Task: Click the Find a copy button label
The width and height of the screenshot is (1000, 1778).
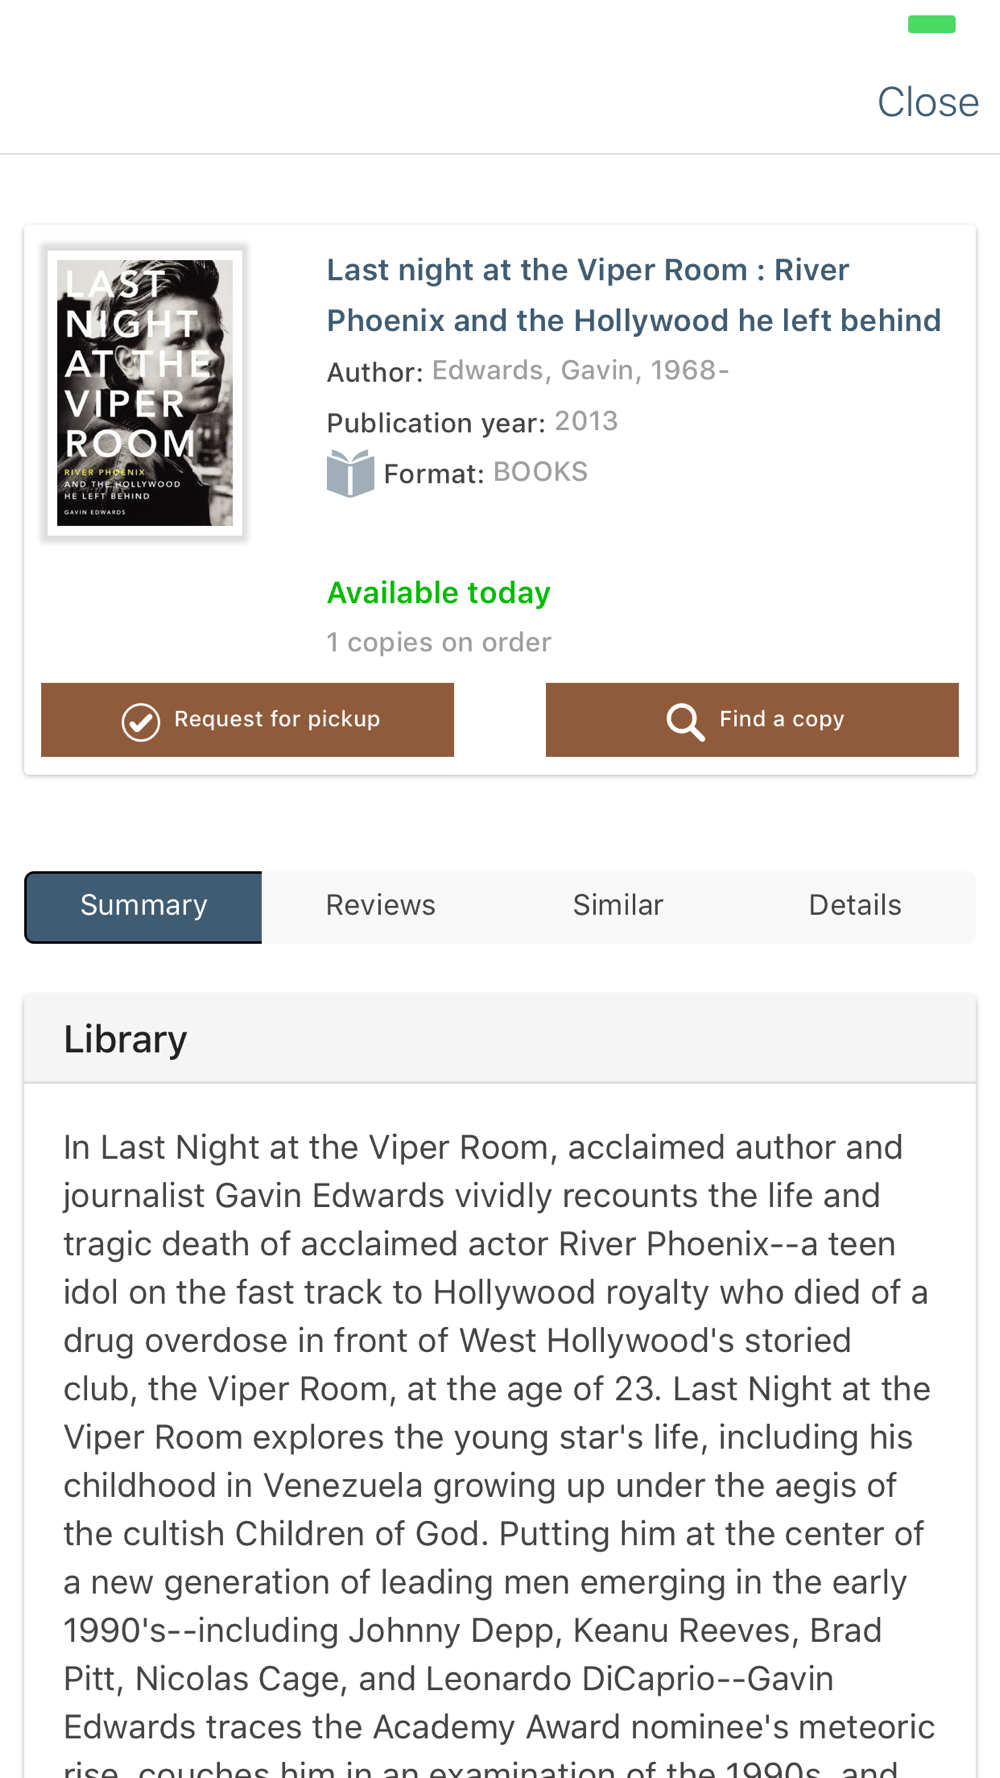Action: 782,719
